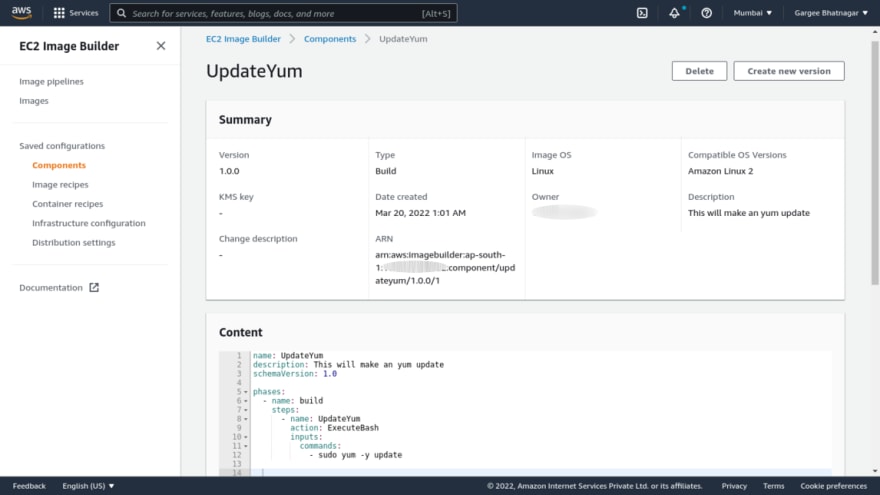Collapse the inputs fold at line 10
The height and width of the screenshot is (495, 880).
pyautogui.click(x=246, y=437)
